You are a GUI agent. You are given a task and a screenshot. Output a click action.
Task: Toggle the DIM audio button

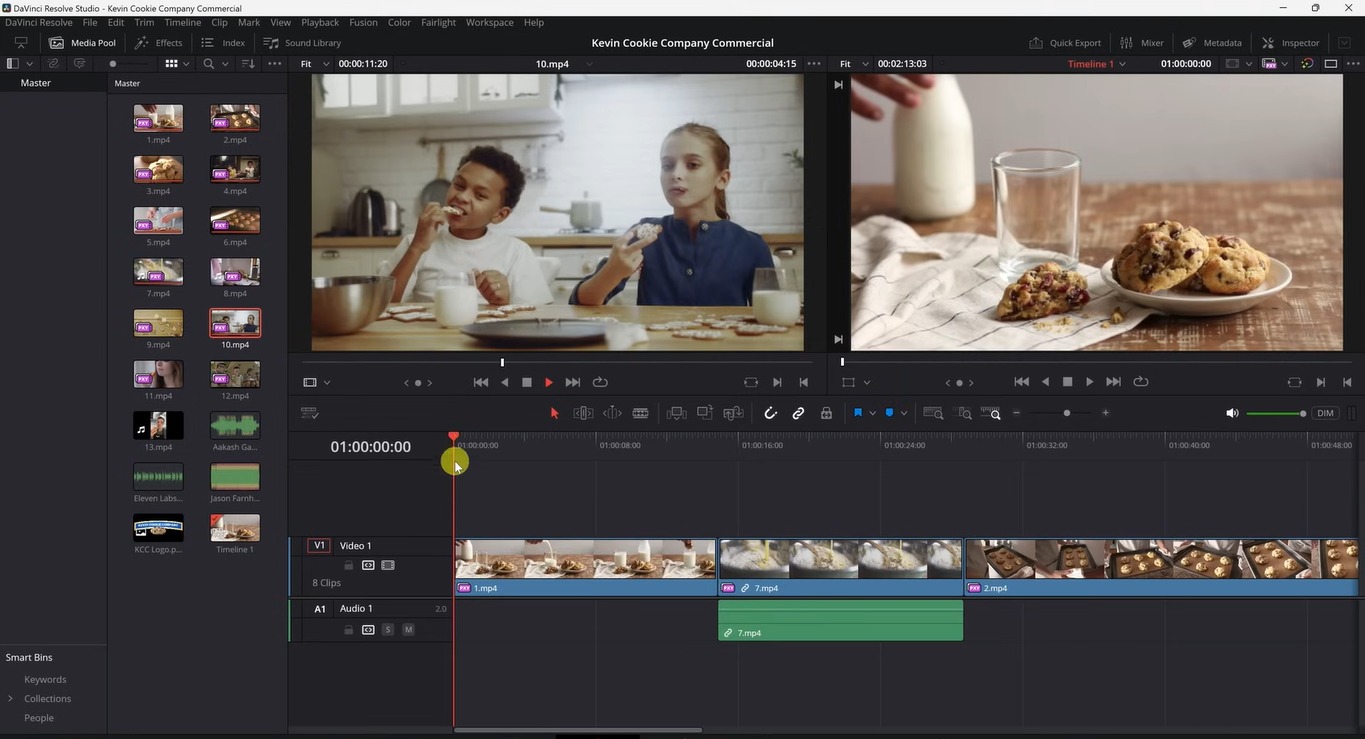[x=1325, y=413]
